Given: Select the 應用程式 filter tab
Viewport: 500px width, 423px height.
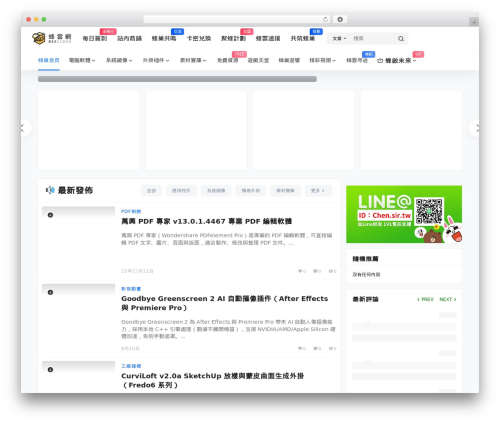Looking at the screenshot, I should point(181,191).
